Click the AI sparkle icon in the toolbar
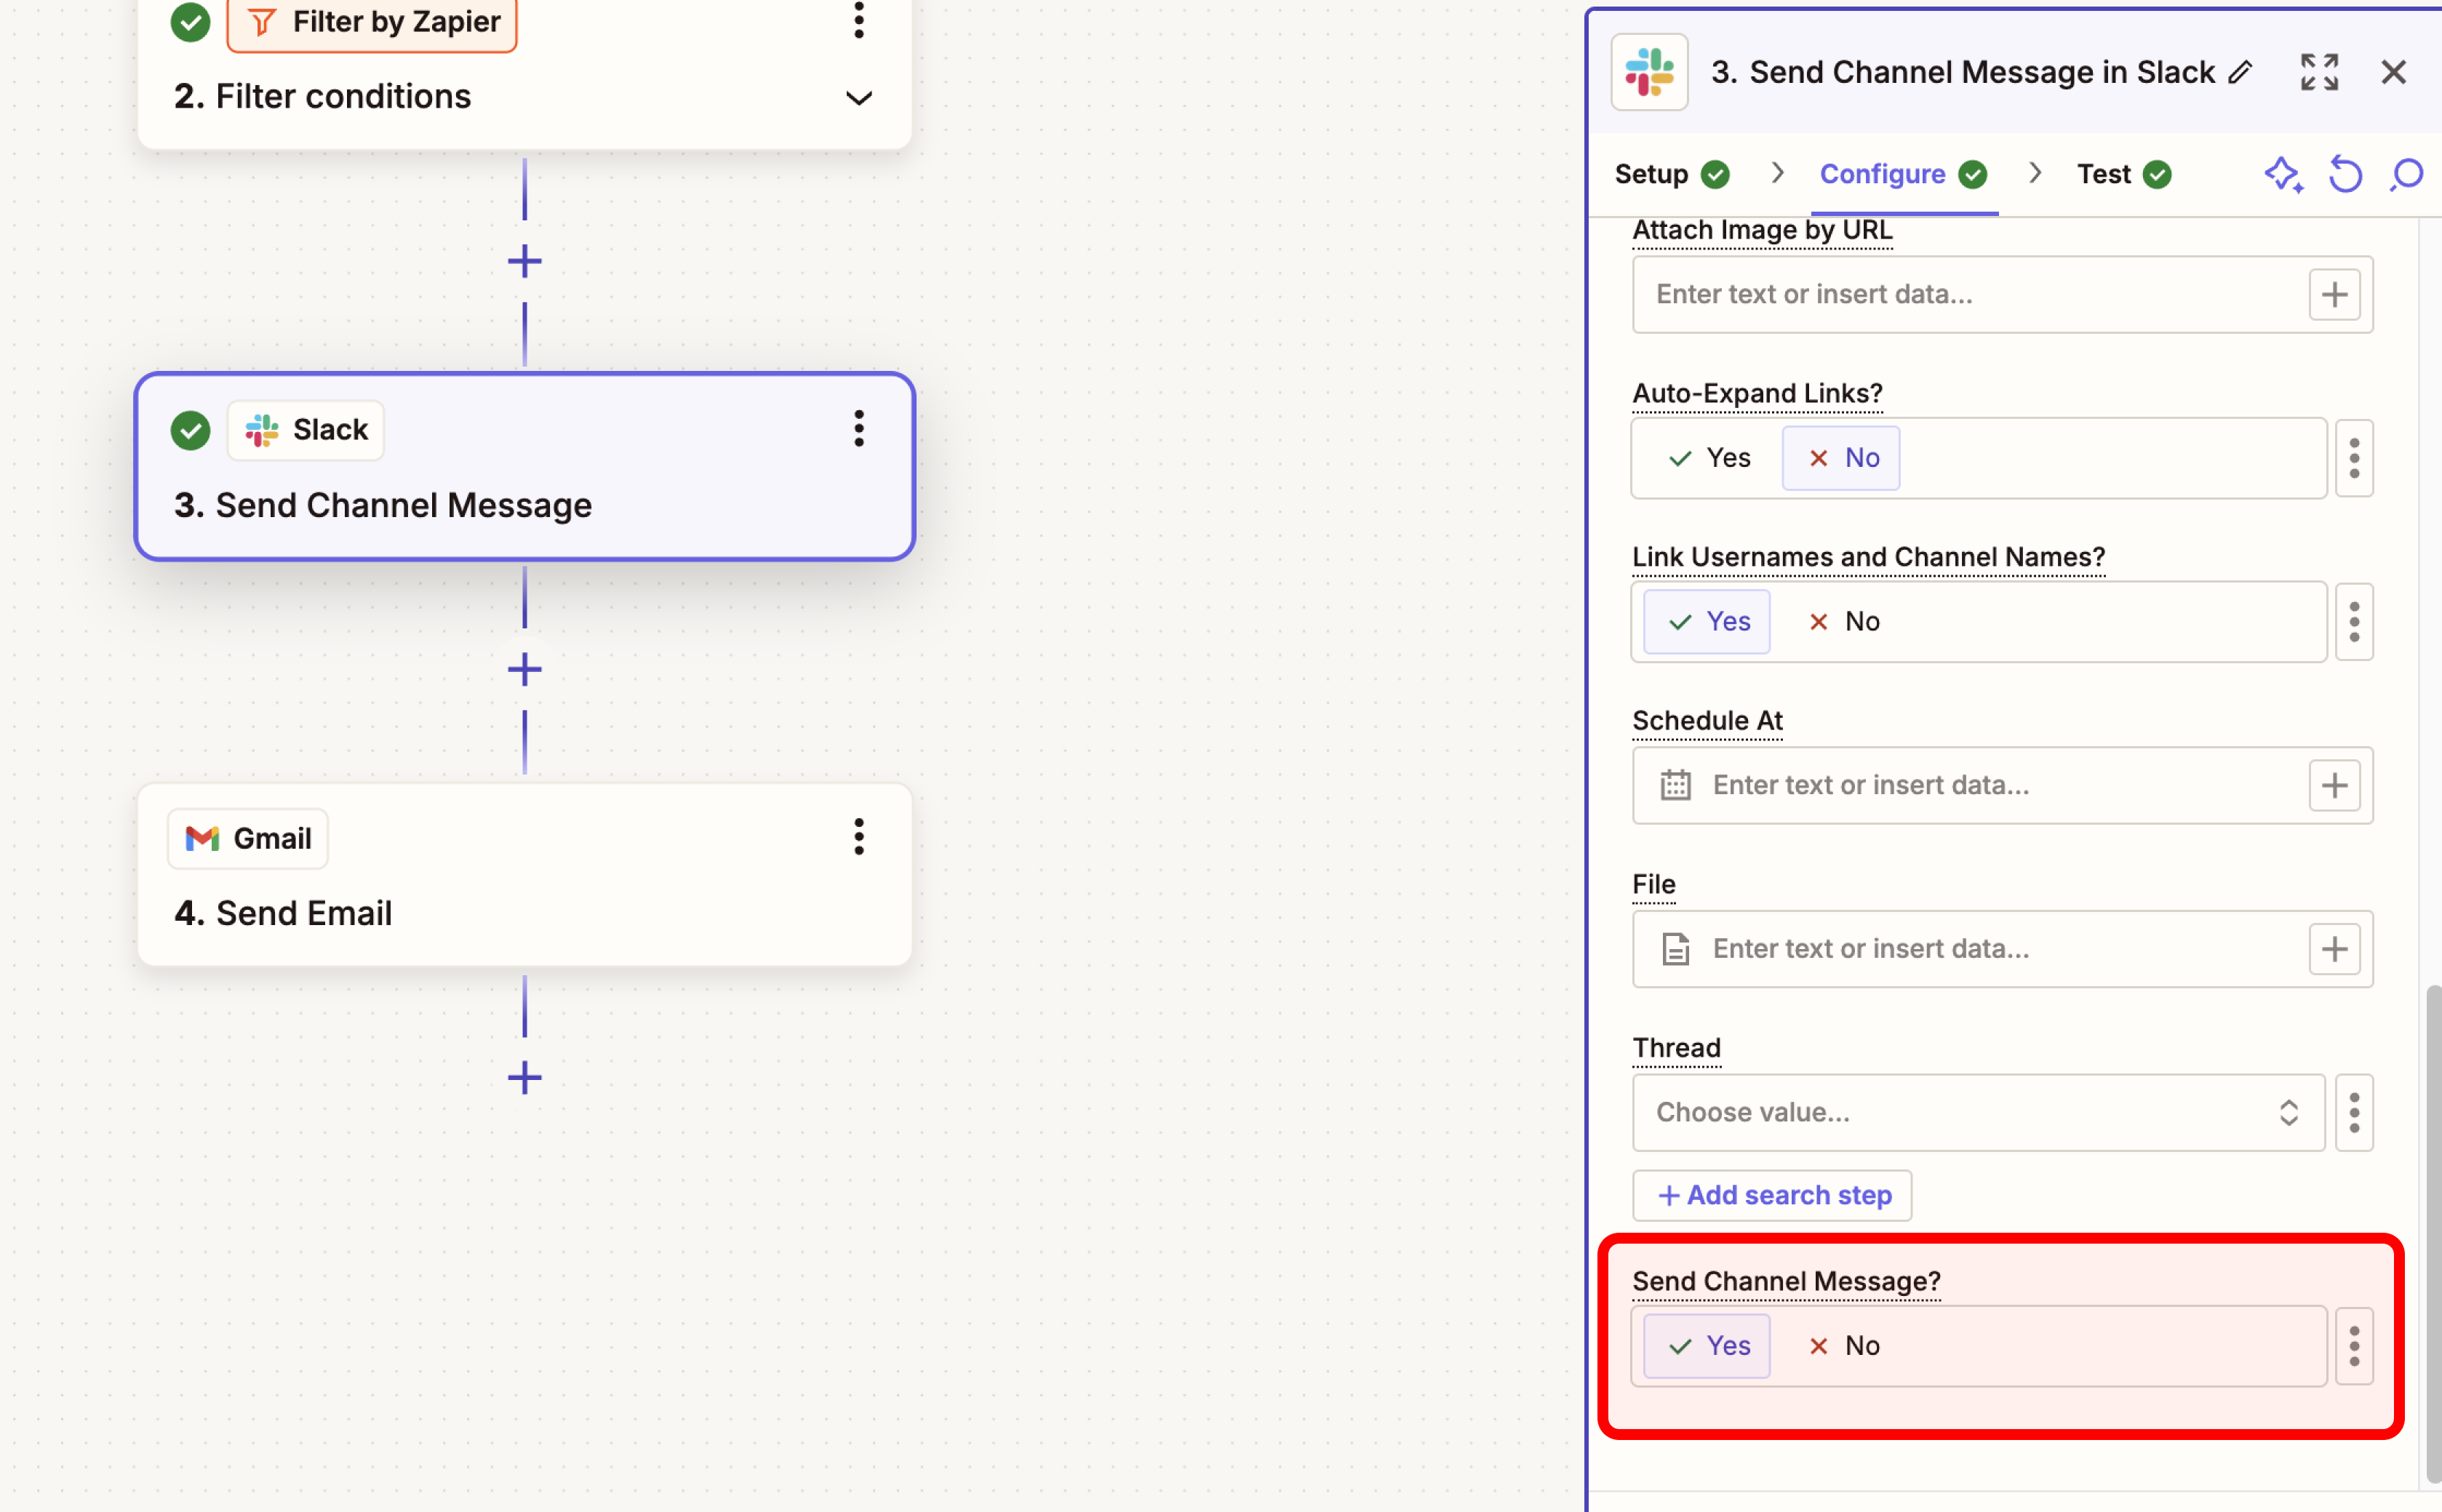 [x=2282, y=175]
